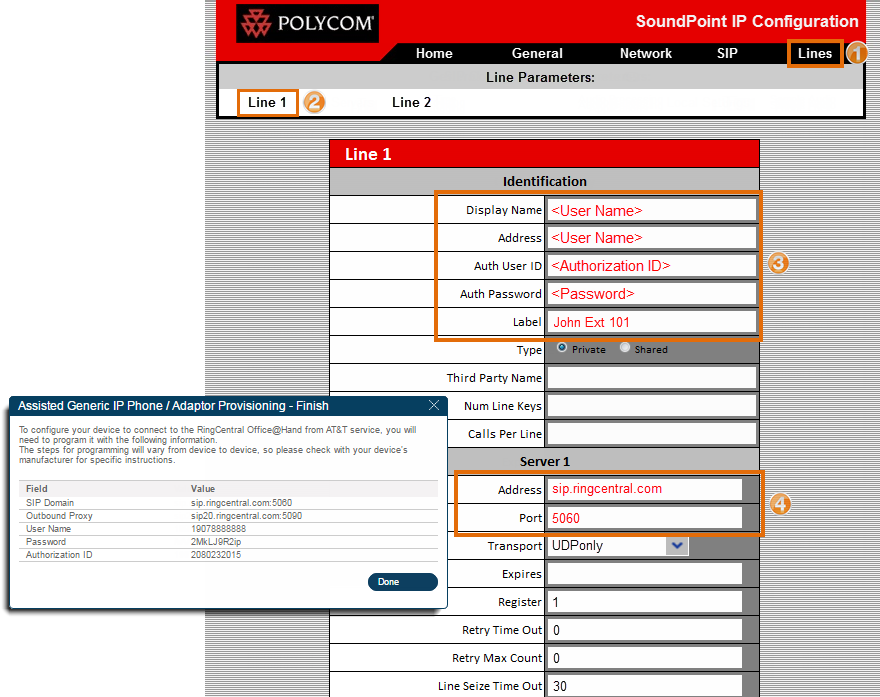Click the Value column header in dialog
The height and width of the screenshot is (697, 880).
click(x=203, y=489)
